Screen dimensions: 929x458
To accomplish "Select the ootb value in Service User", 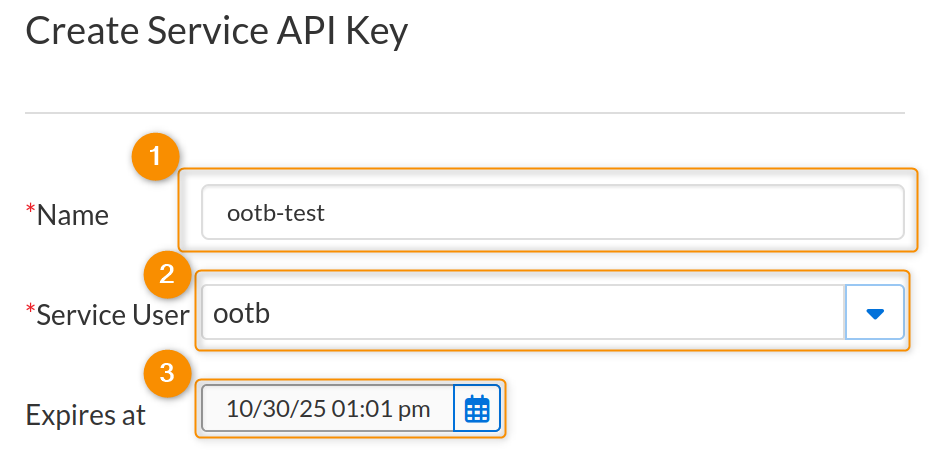I will [242, 313].
